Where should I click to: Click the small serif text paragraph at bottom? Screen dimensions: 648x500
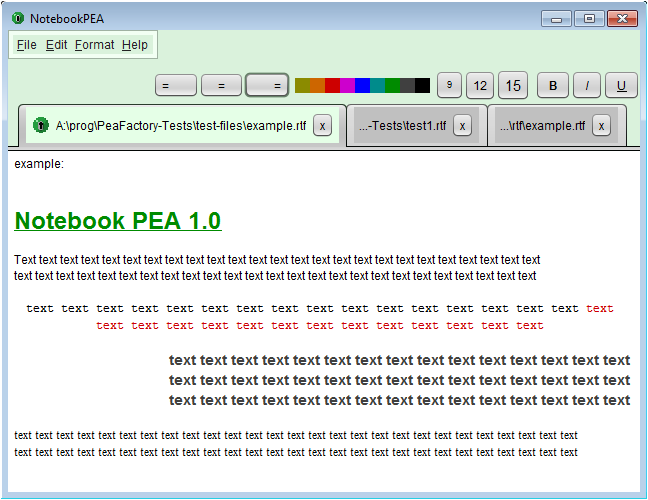tap(295, 444)
